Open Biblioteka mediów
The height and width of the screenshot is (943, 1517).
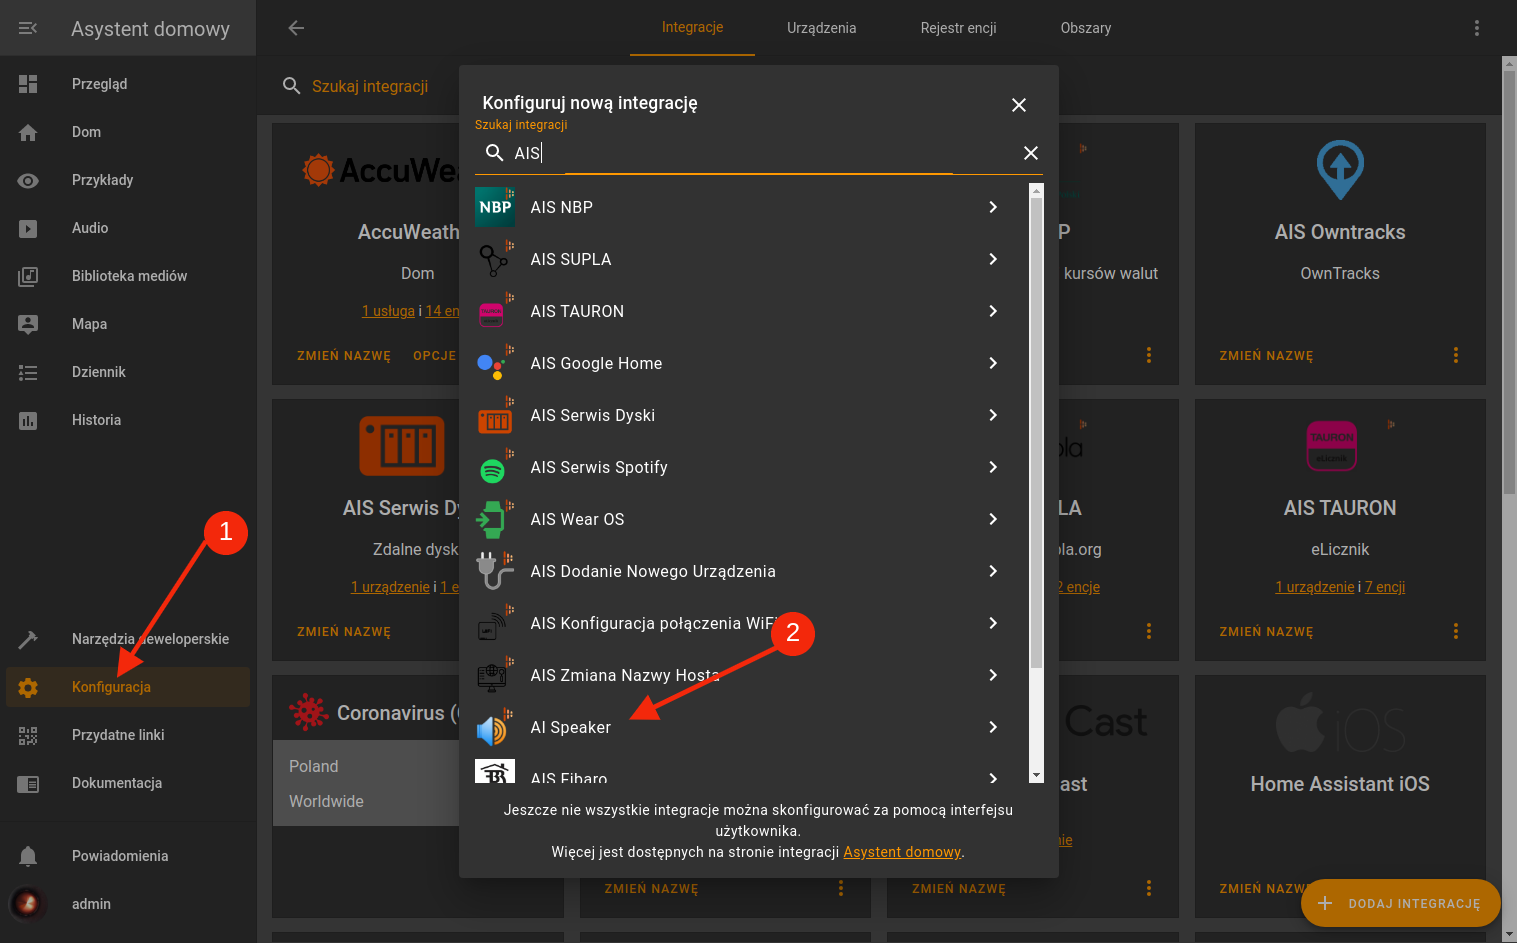pos(128,276)
